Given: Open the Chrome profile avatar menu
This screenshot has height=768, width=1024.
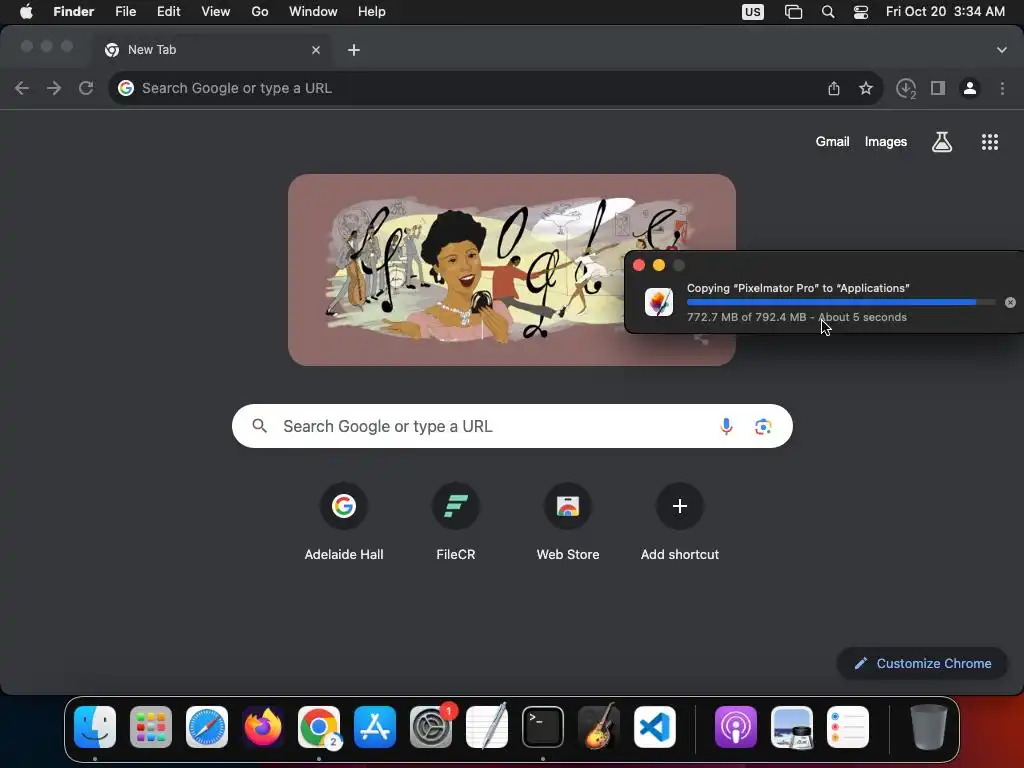Looking at the screenshot, I should tap(970, 88).
